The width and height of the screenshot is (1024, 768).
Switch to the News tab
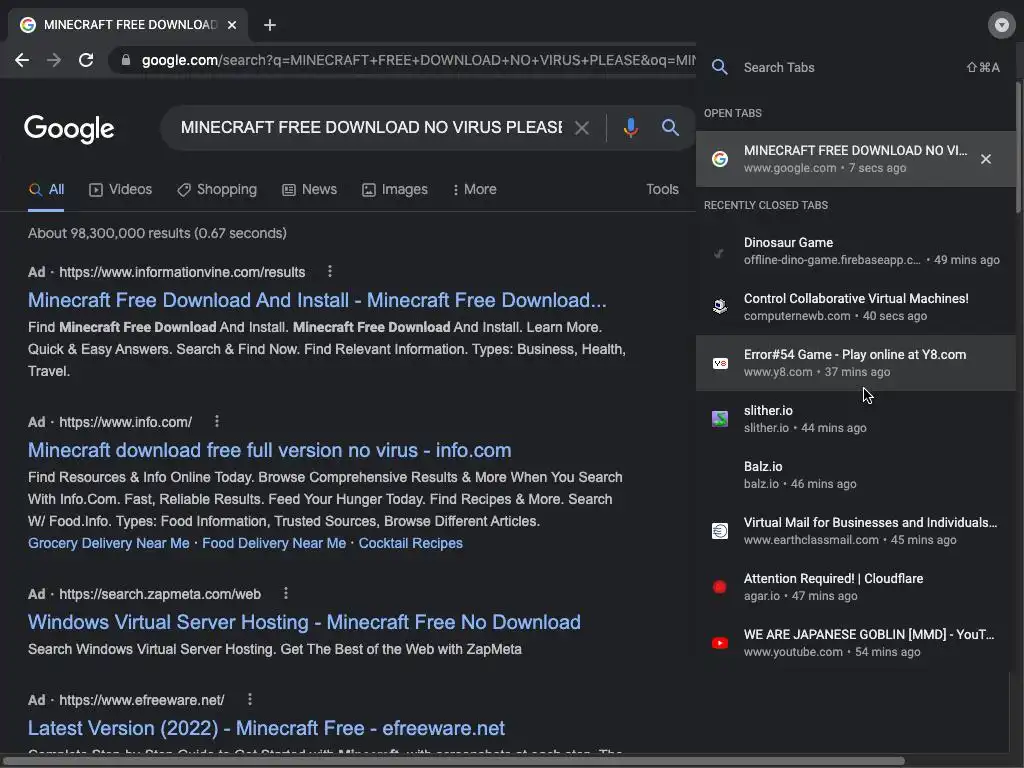310,189
